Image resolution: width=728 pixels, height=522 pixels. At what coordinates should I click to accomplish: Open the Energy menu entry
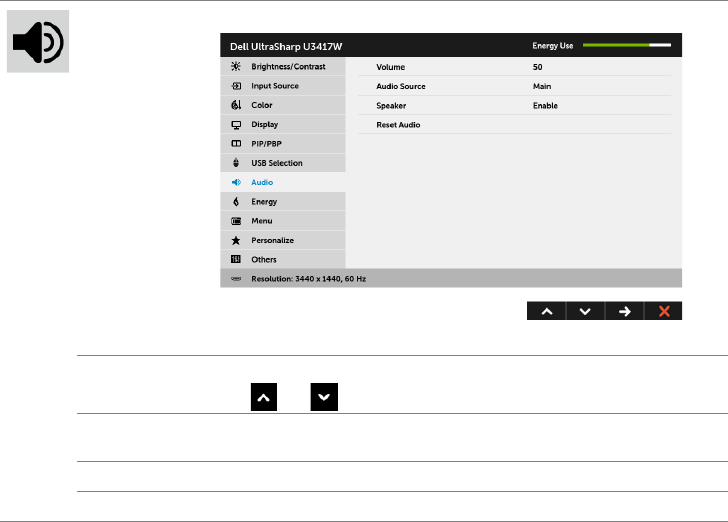tap(283, 202)
